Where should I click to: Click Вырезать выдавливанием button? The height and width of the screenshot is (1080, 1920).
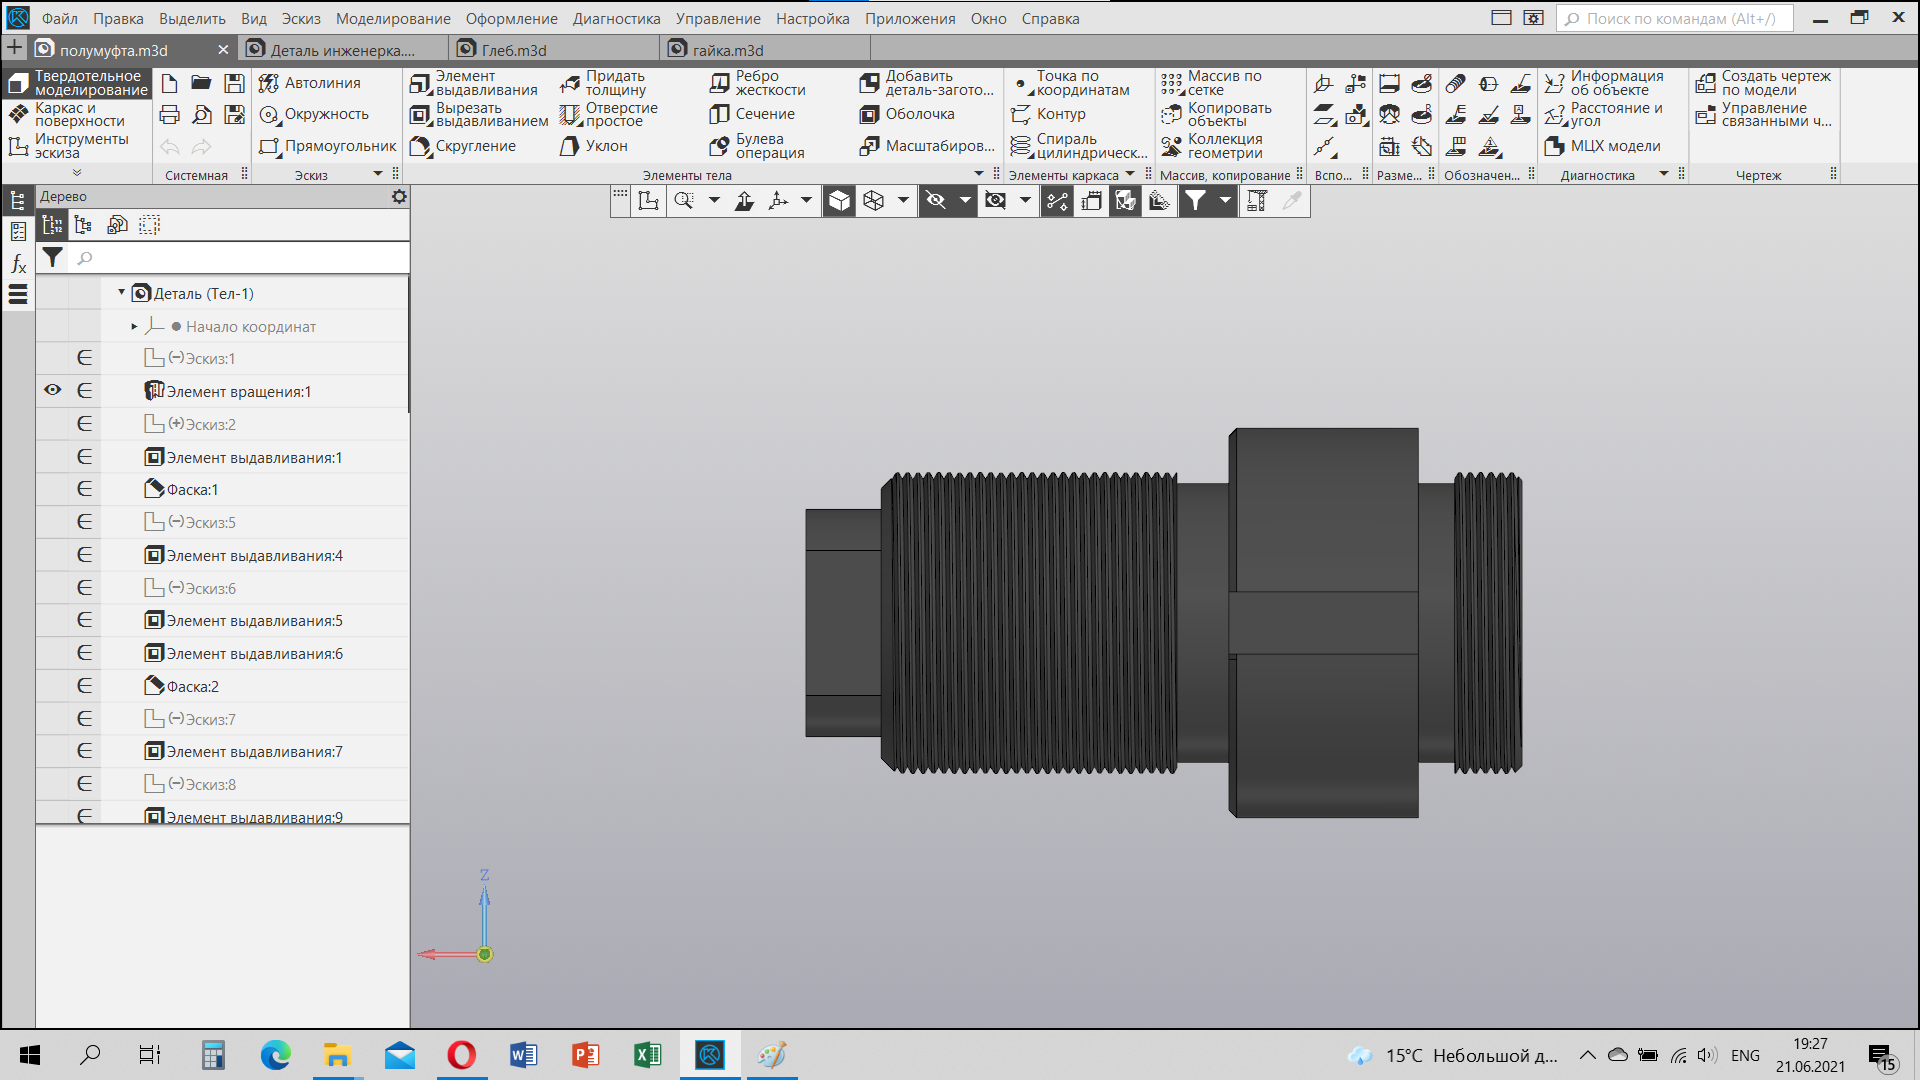479,115
